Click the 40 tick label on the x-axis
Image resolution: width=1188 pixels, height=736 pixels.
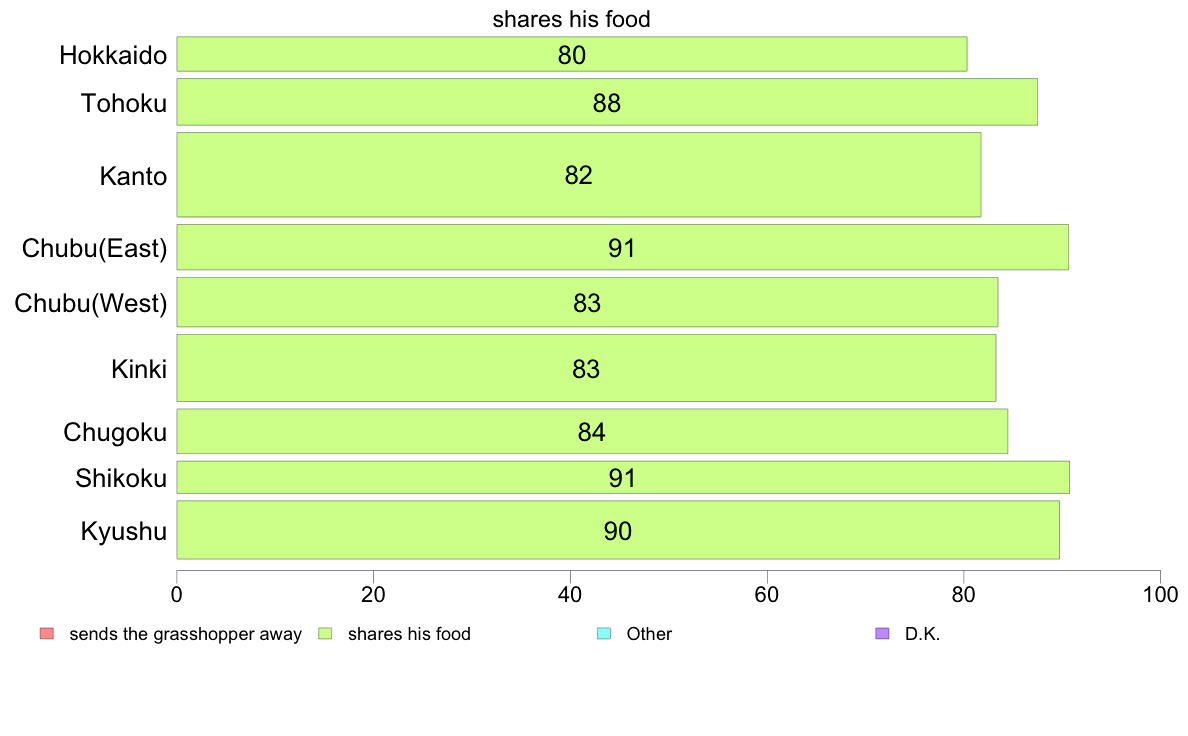(x=570, y=595)
